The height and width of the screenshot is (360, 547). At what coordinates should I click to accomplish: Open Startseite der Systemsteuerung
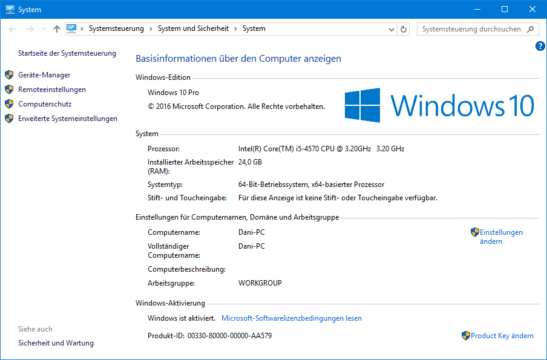point(67,53)
